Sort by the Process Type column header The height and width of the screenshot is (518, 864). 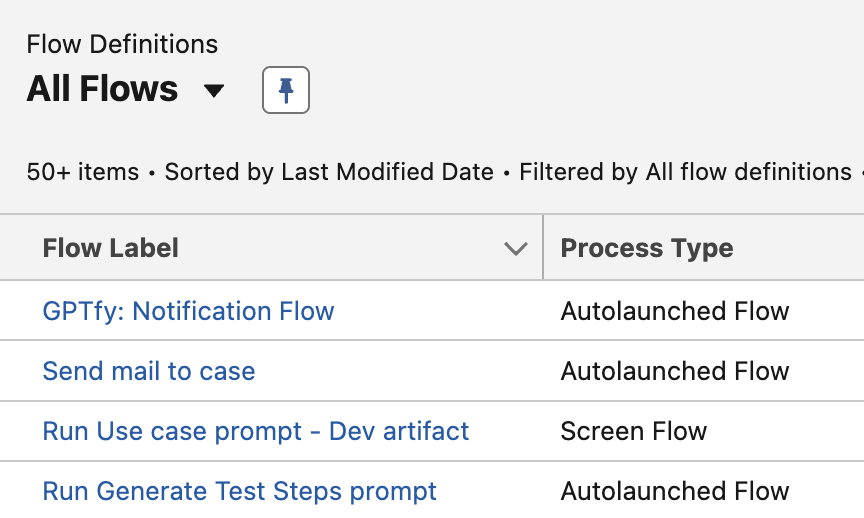pyautogui.click(x=647, y=248)
